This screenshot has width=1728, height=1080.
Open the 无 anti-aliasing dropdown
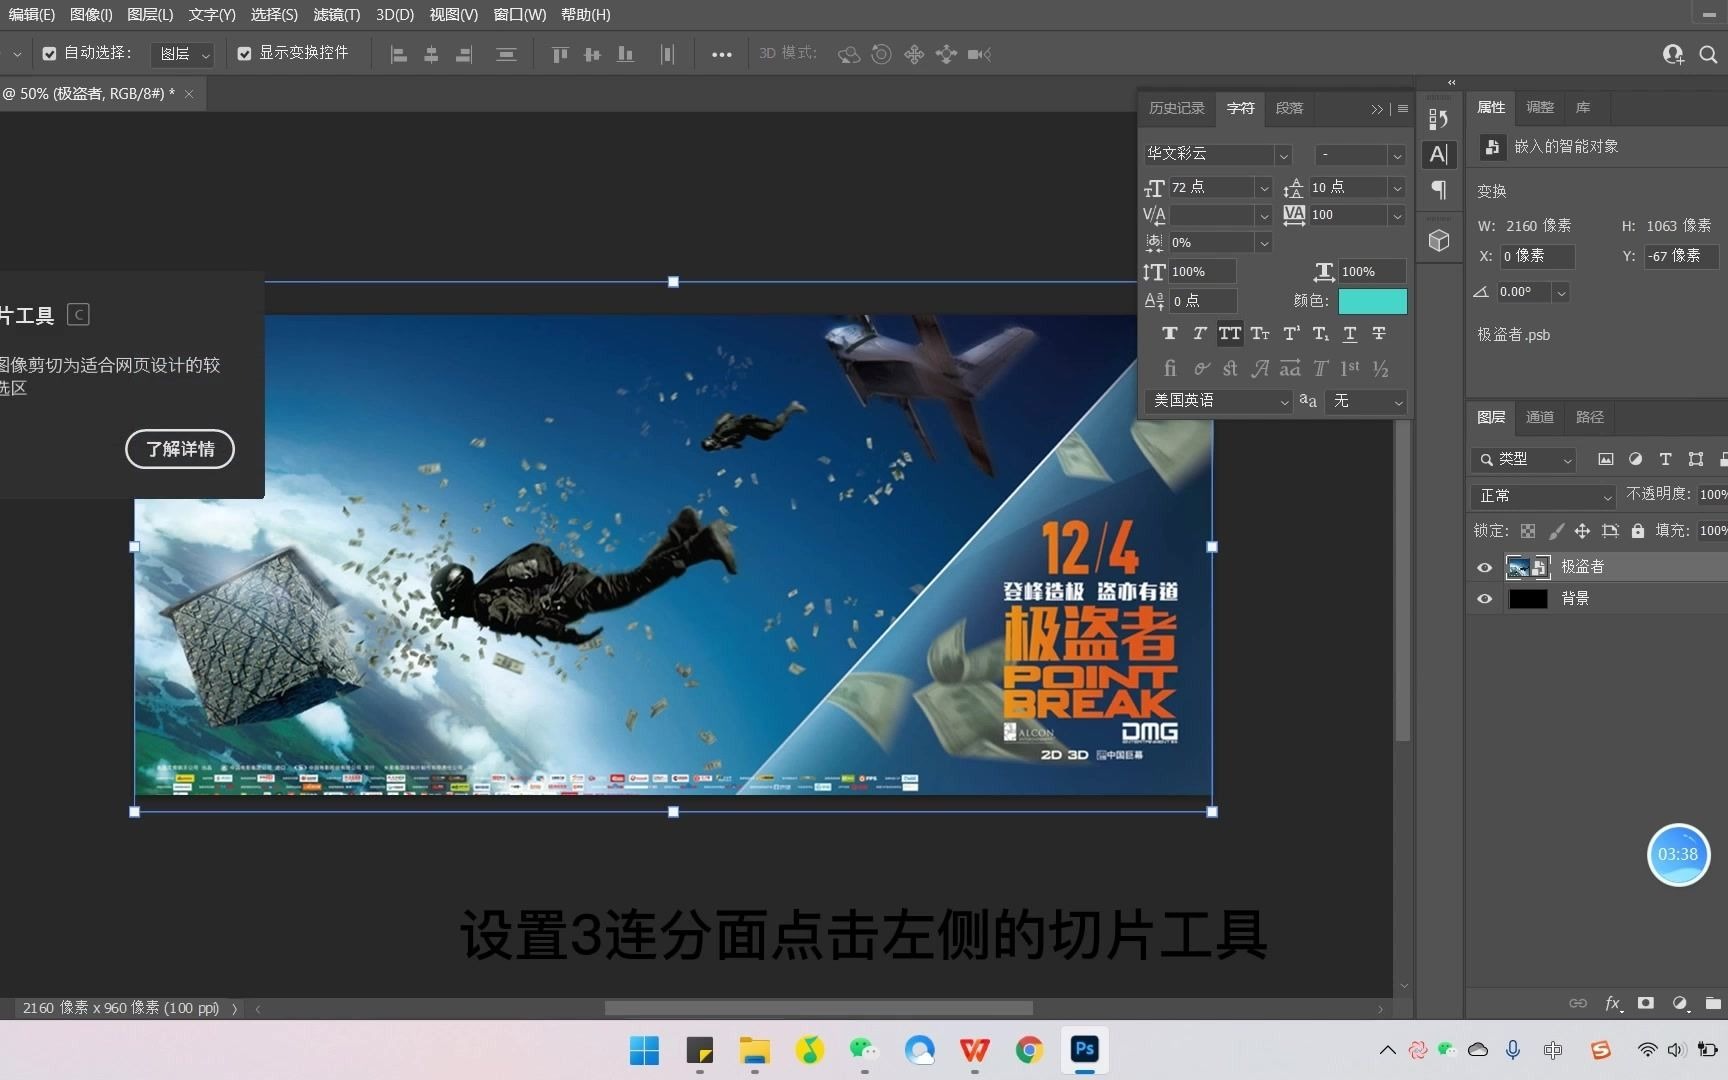click(x=1367, y=401)
